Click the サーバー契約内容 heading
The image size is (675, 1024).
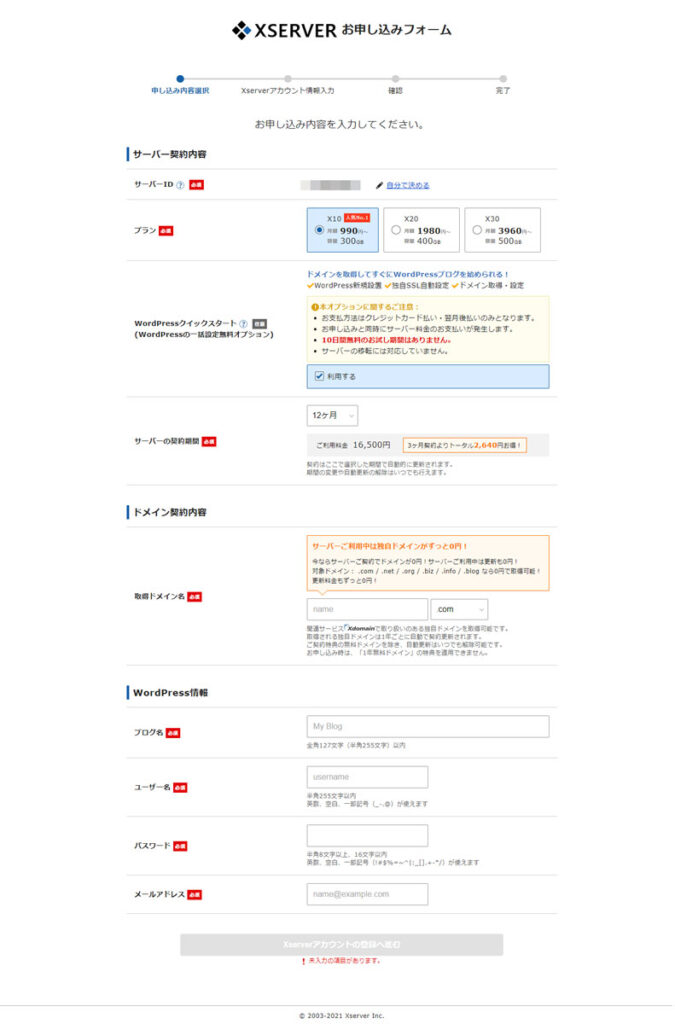[170, 155]
